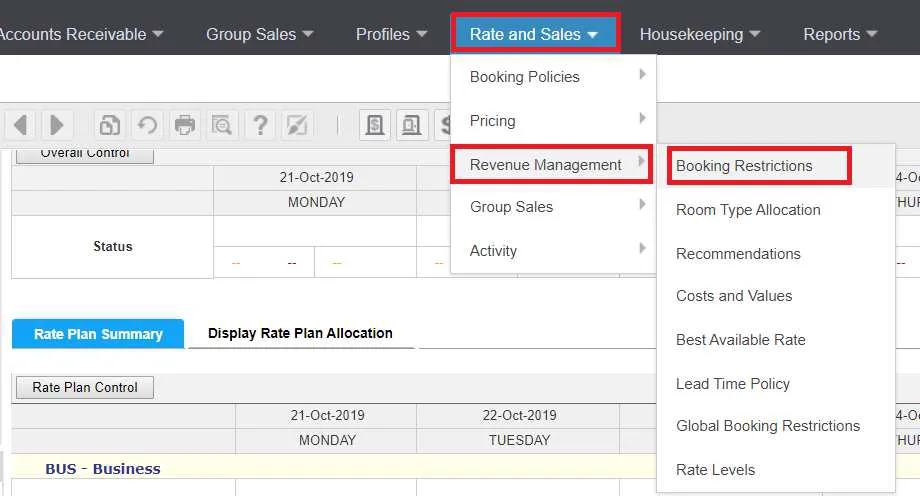920x496 pixels.
Task: Click the Rate Plan Control button
Action: click(85, 387)
